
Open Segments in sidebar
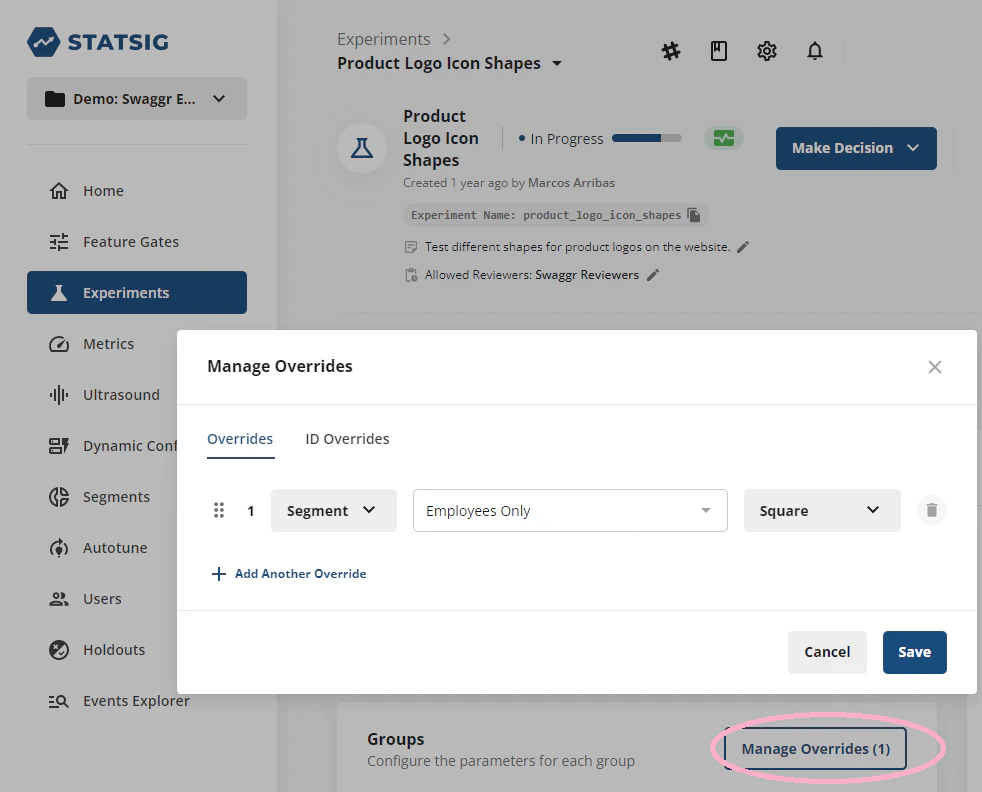coord(100,496)
